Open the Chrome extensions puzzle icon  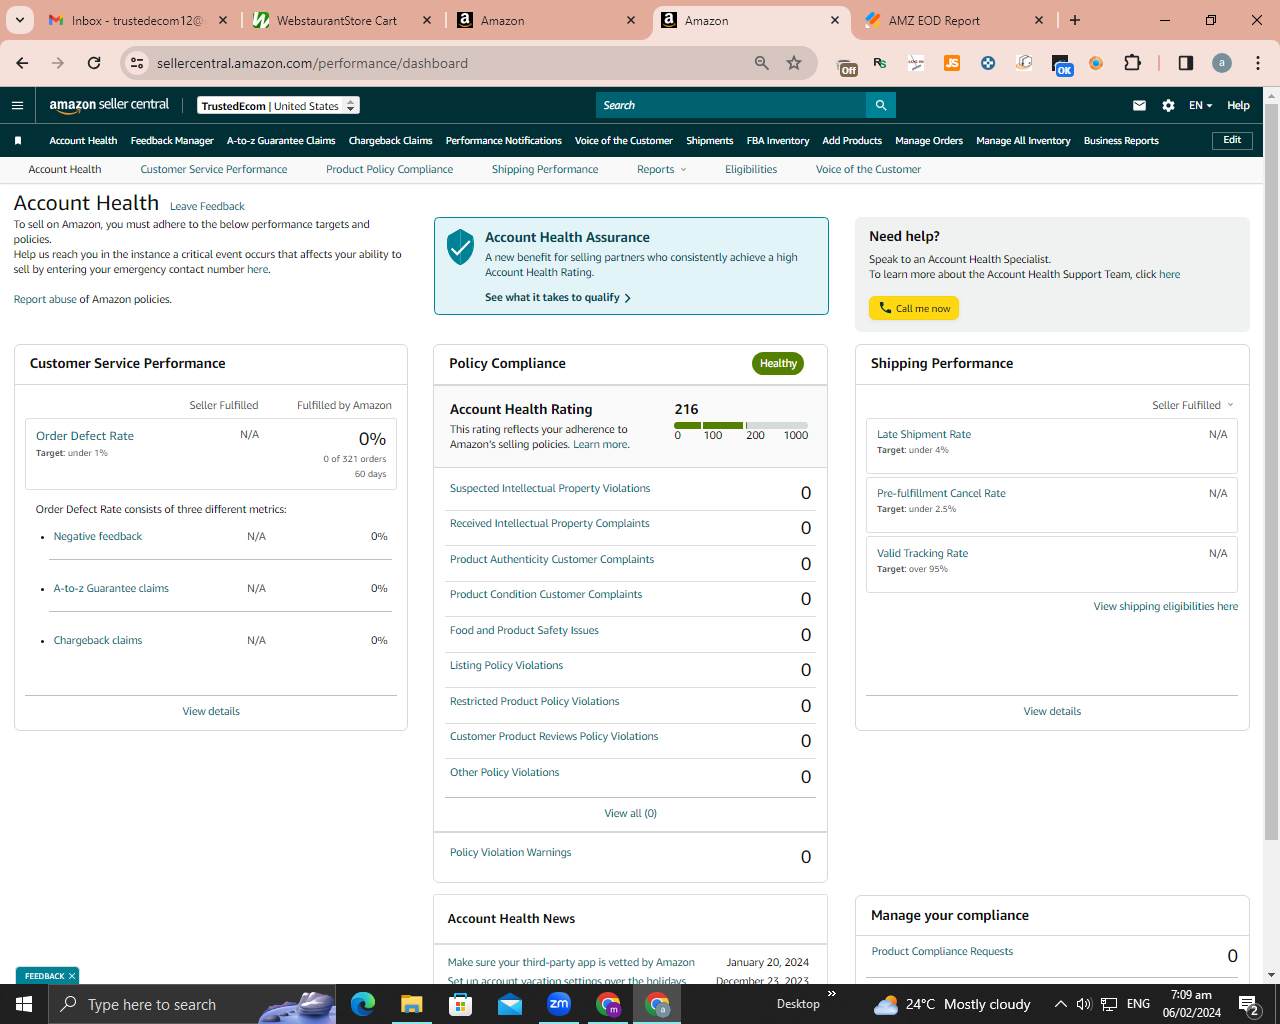point(1132,63)
